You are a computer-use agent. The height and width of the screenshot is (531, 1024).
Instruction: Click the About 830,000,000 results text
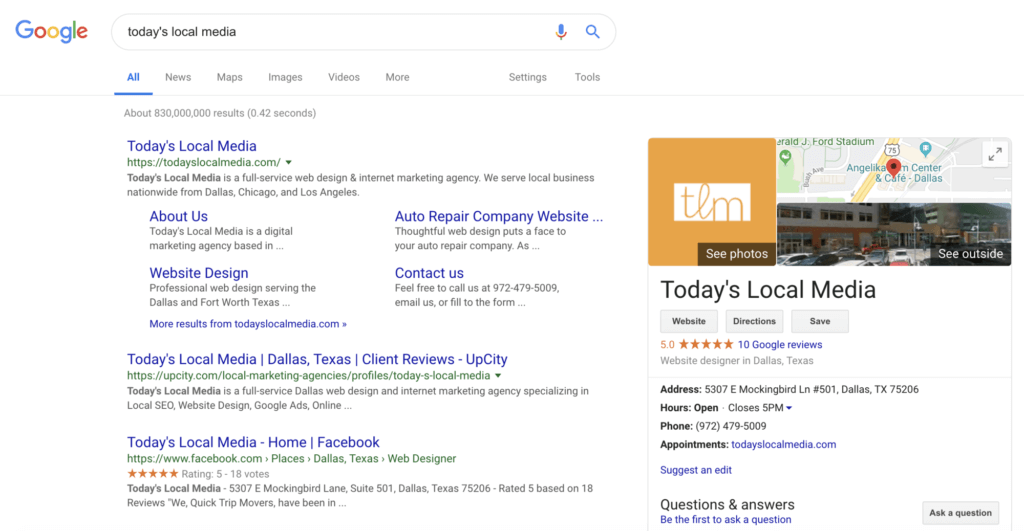pyautogui.click(x=220, y=113)
